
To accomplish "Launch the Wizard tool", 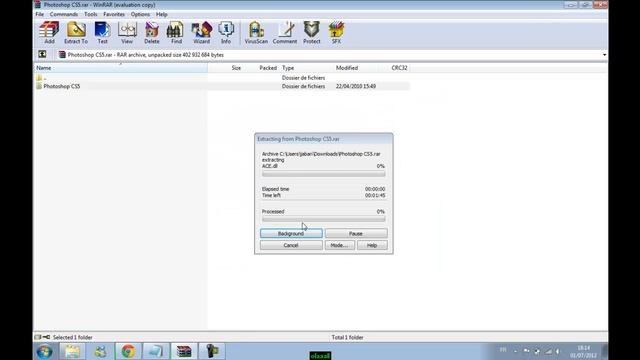I will pyautogui.click(x=201, y=33).
